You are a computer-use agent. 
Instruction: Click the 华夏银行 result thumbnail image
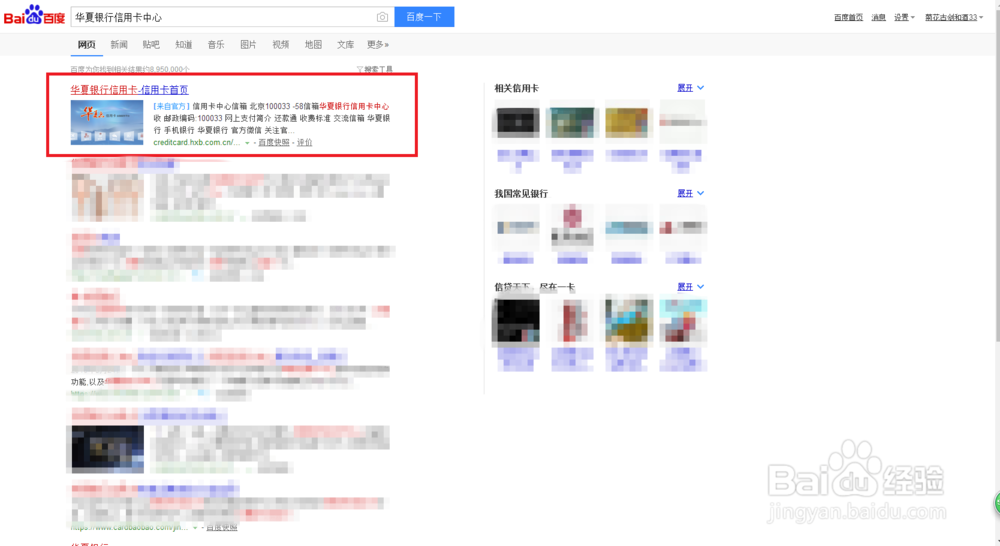pyautogui.click(x=107, y=122)
